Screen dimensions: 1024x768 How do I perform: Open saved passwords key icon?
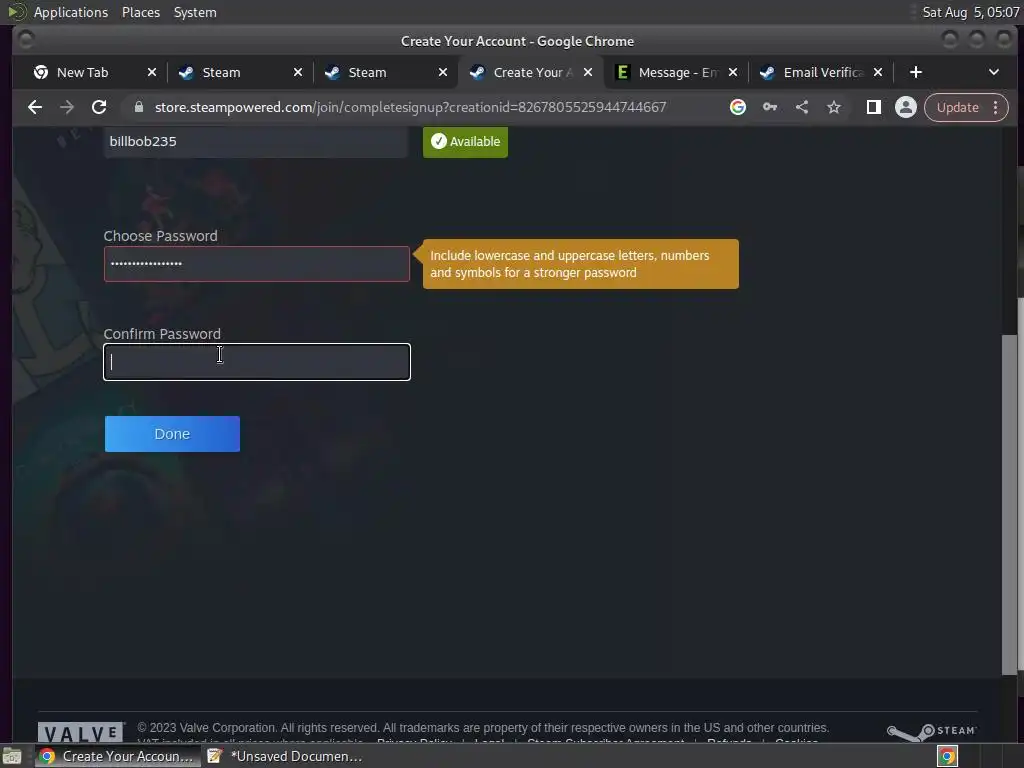click(770, 107)
